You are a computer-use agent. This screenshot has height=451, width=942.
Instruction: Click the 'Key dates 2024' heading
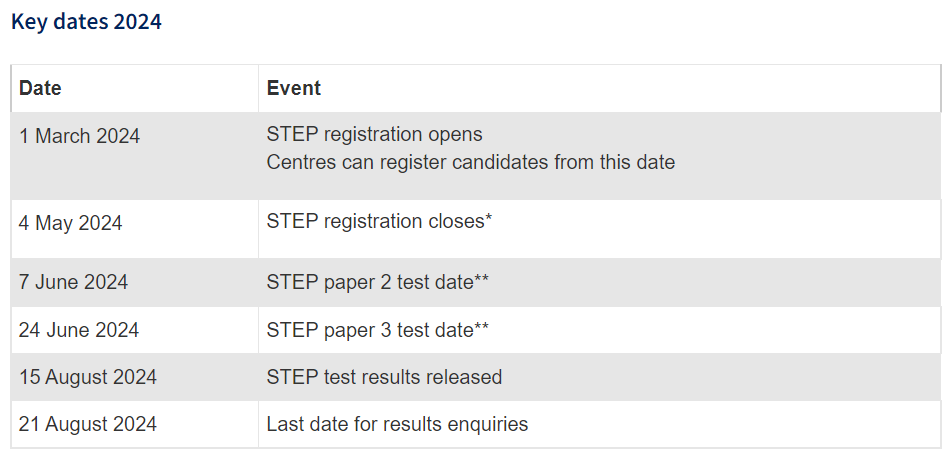pos(86,22)
